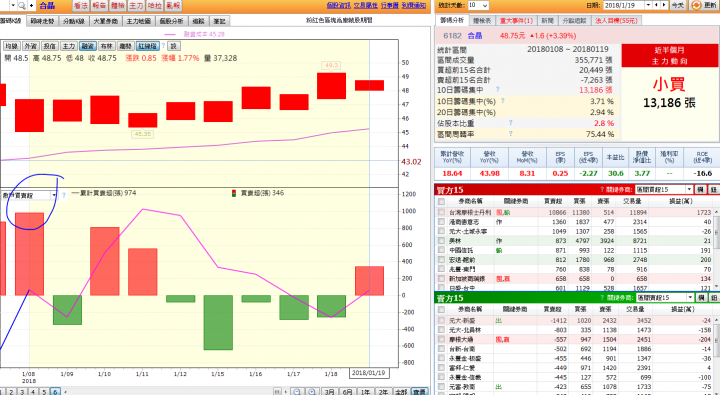The width and height of the screenshot is (720, 395).
Task: Click help icon next to 10日籌碼集中
Action: point(497,89)
